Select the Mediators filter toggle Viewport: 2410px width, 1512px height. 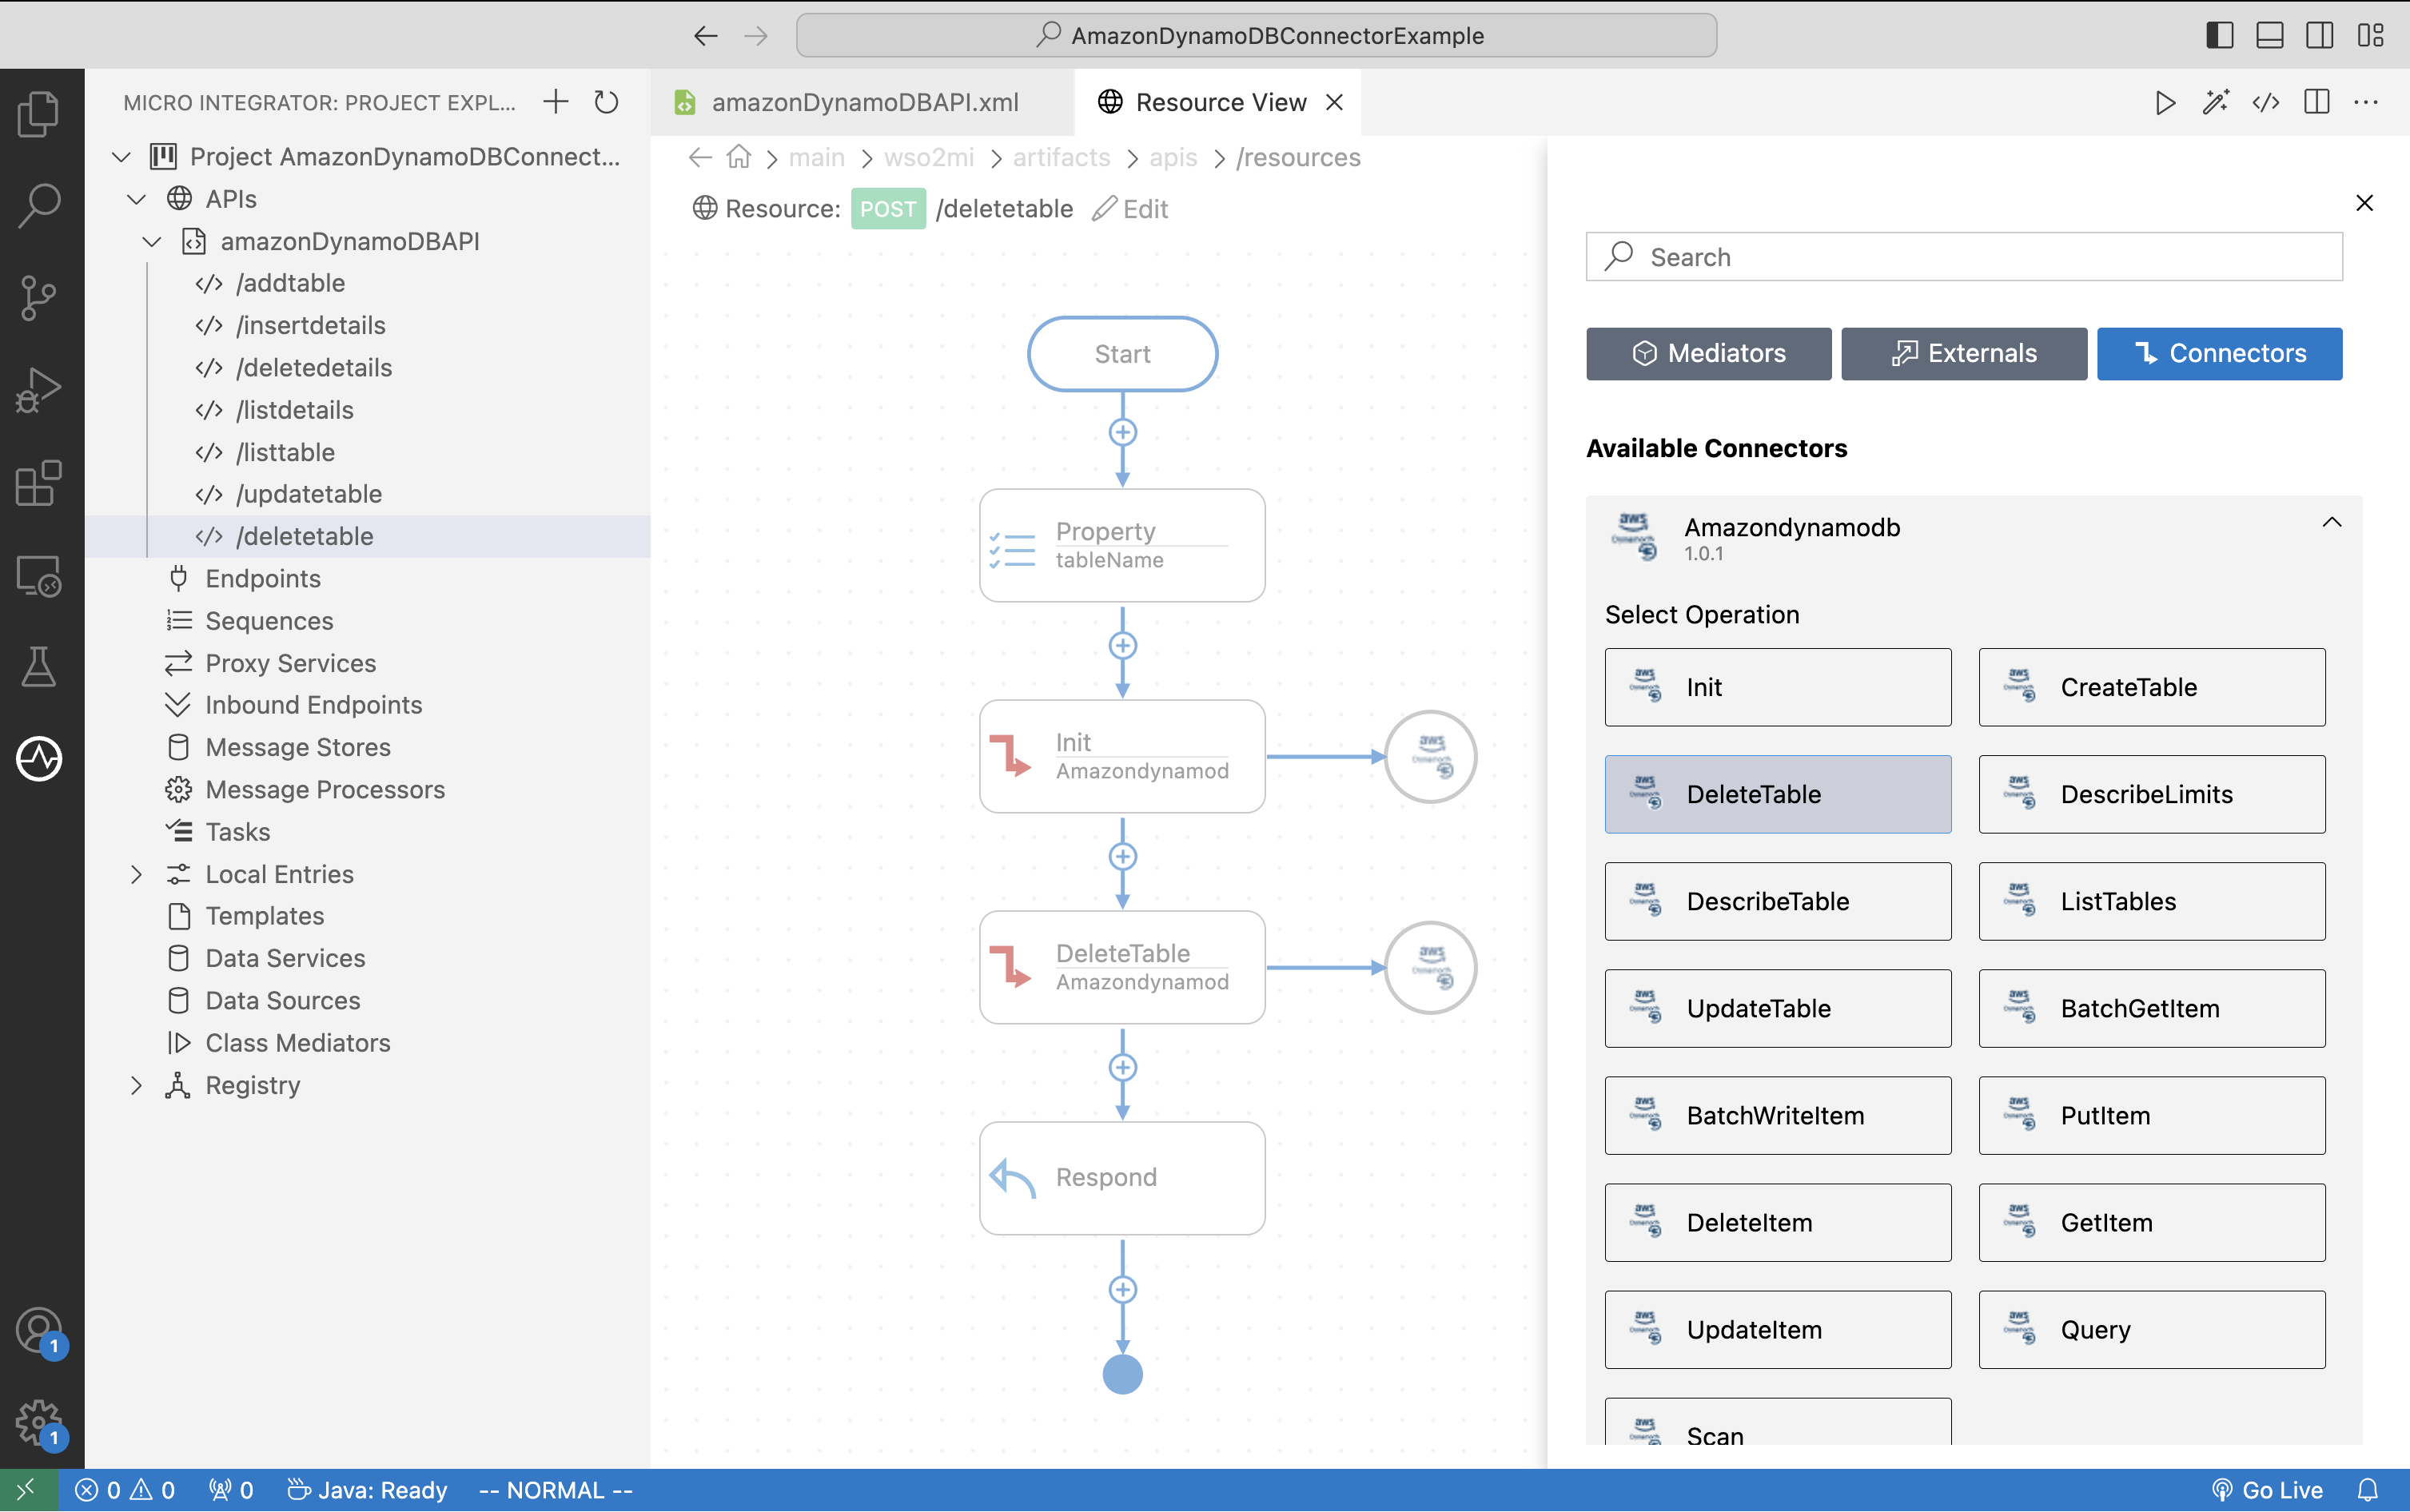1708,353
